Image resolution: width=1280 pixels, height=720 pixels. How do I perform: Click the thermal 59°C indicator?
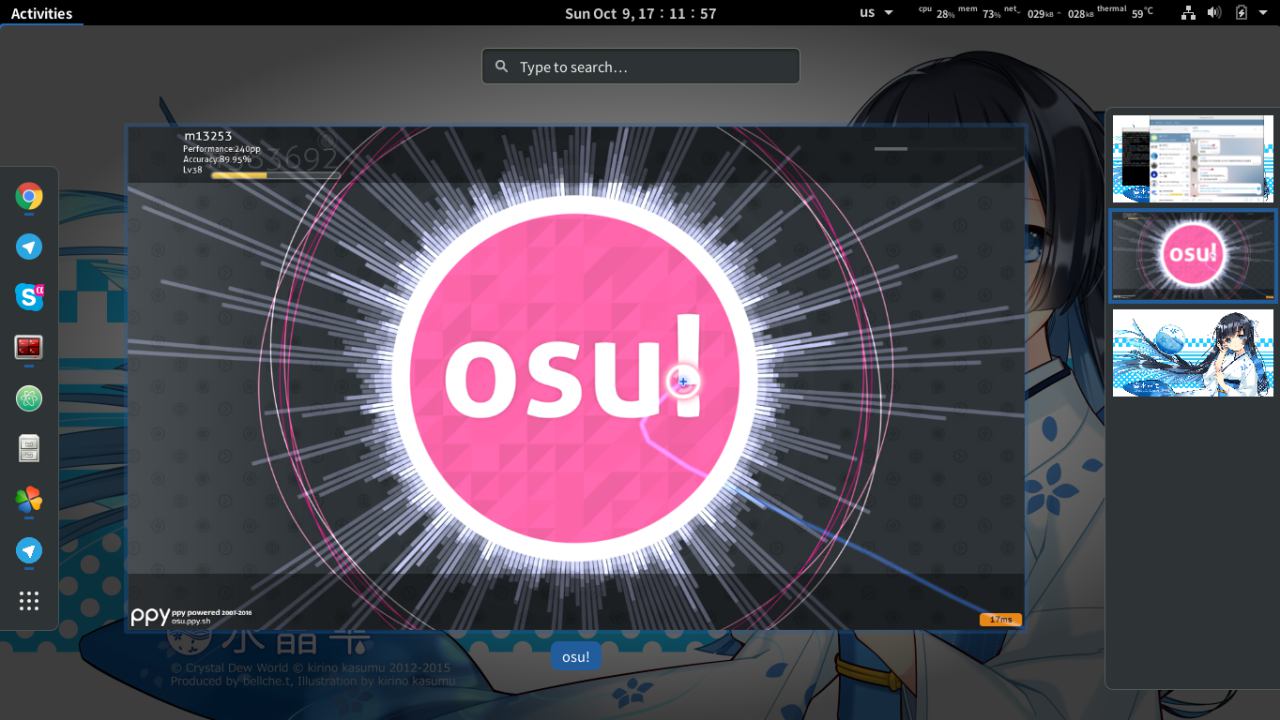coord(1125,13)
